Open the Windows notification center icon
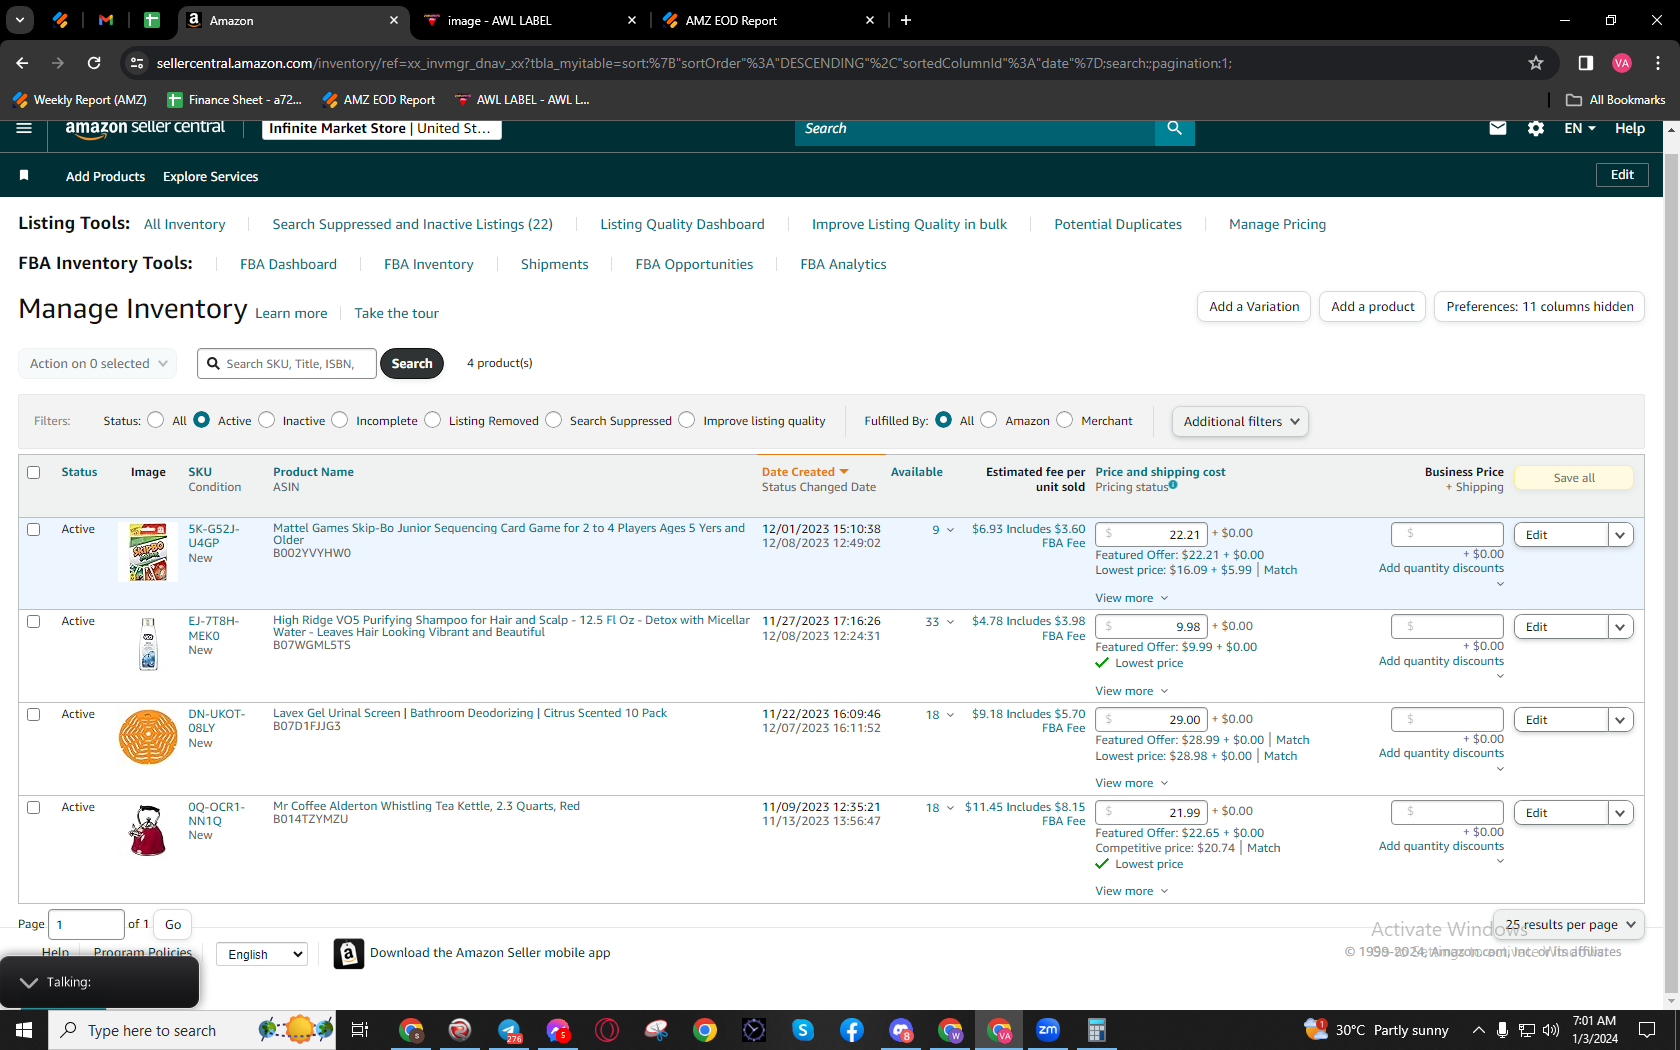Screen dimensions: 1680x1050 [x=1647, y=1030]
